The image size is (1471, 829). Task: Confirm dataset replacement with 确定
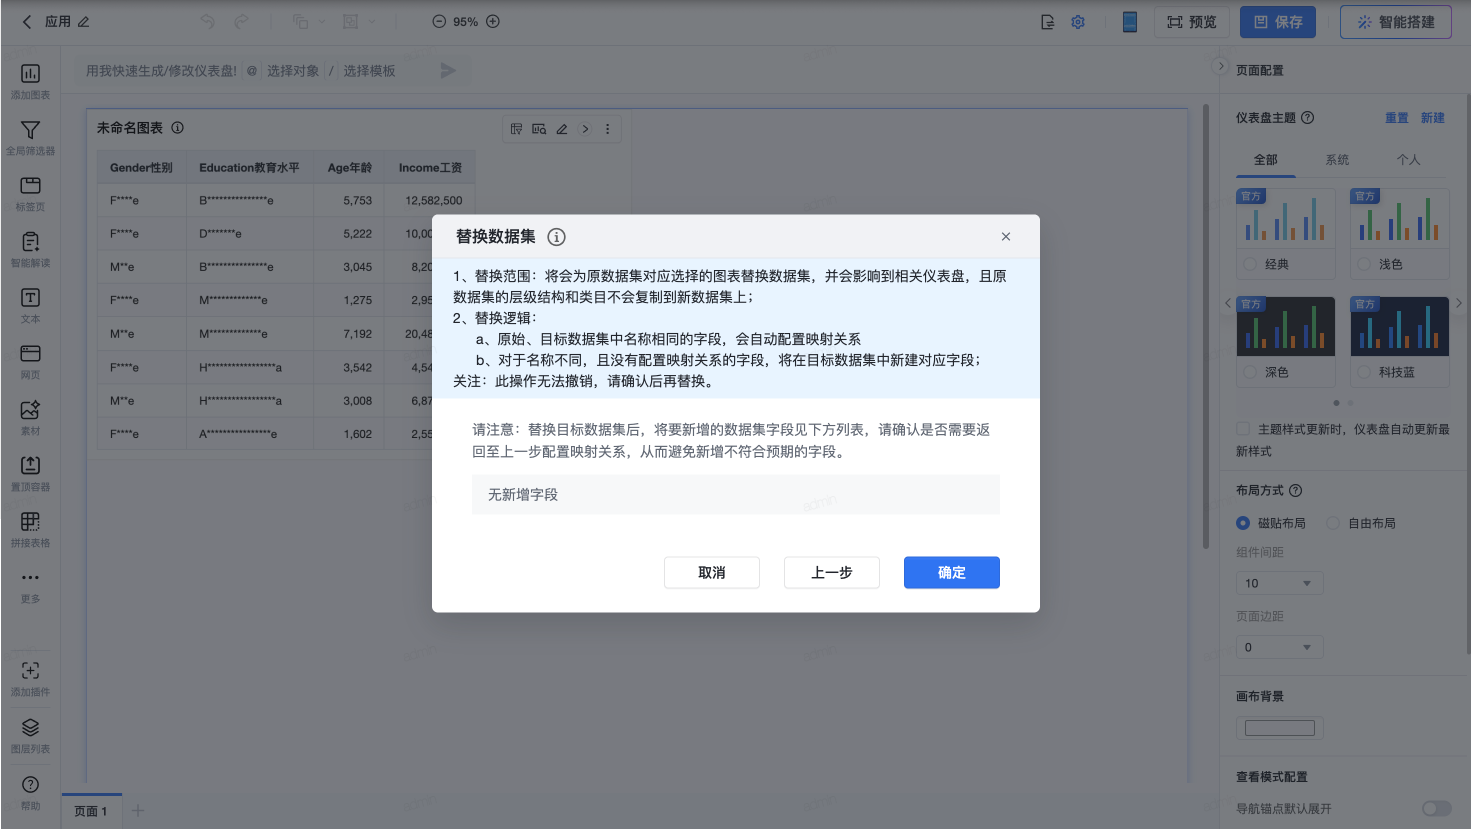click(951, 572)
